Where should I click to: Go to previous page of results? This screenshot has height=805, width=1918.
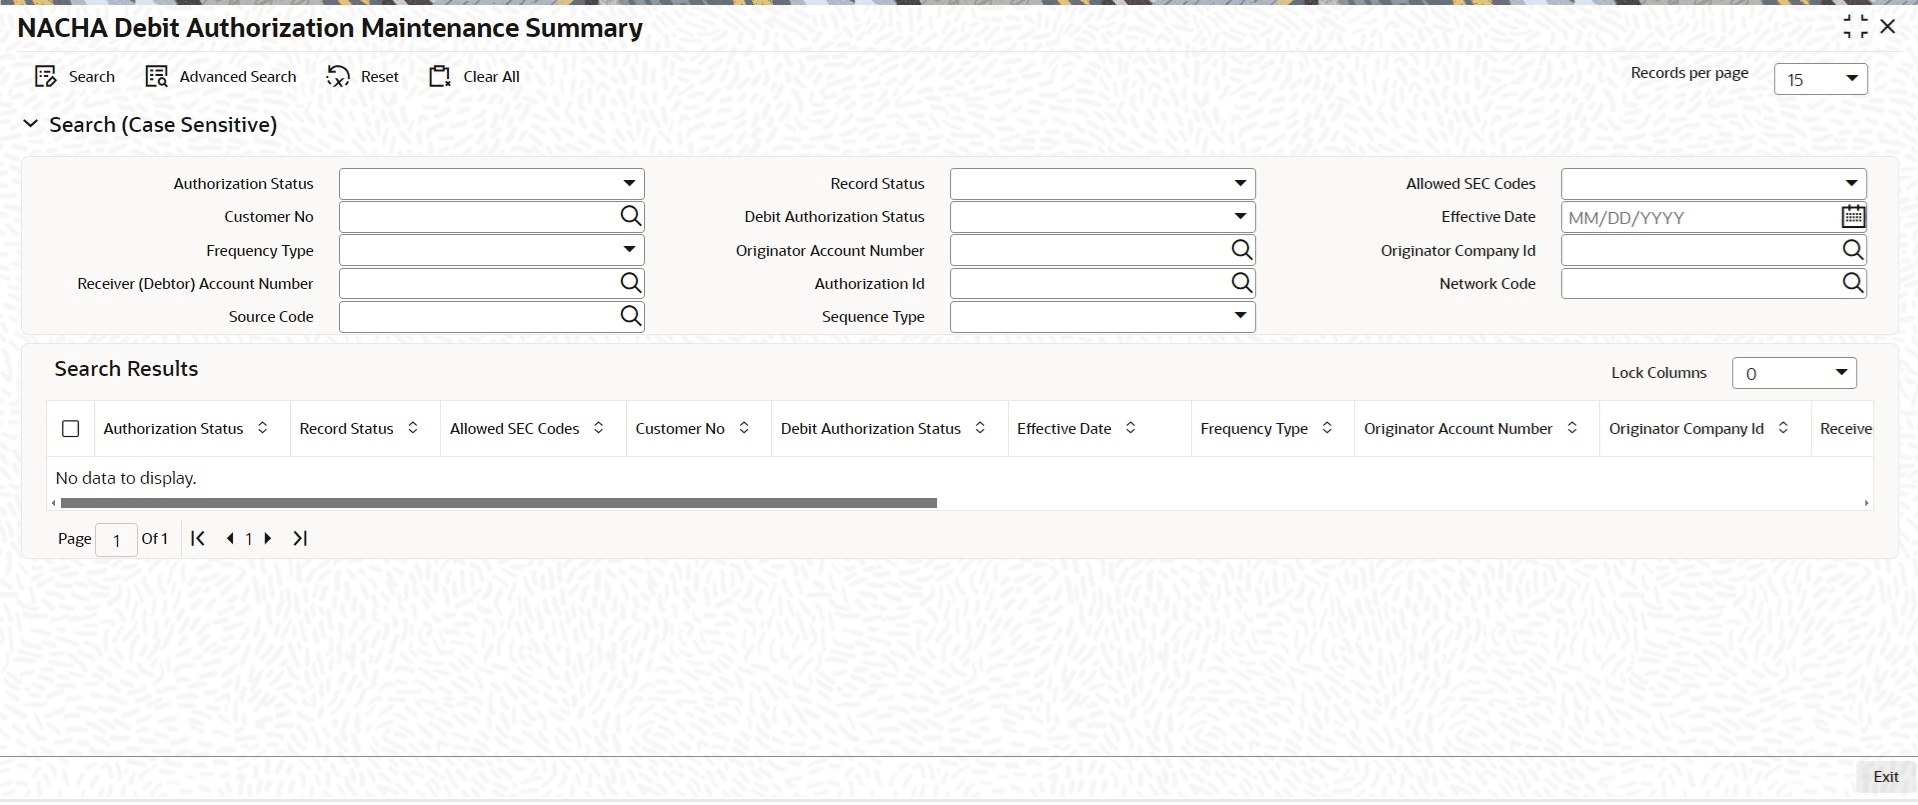[230, 538]
